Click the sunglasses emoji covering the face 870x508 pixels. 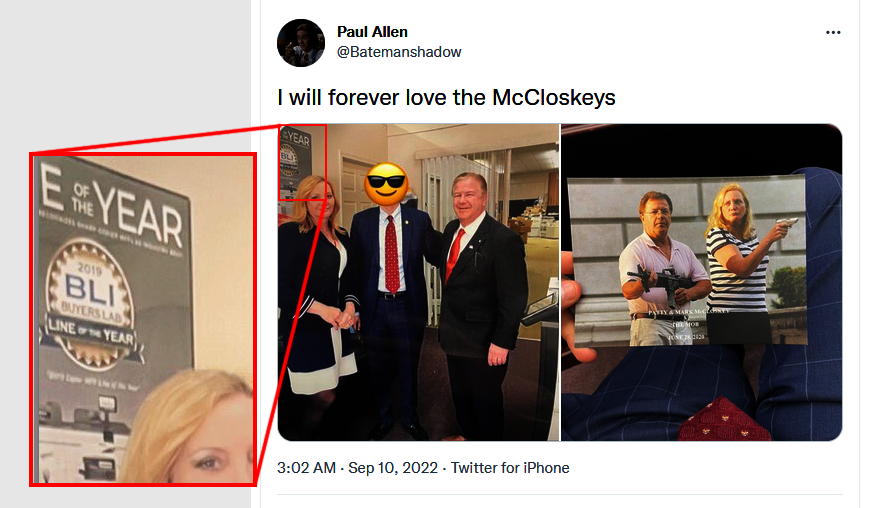click(387, 182)
